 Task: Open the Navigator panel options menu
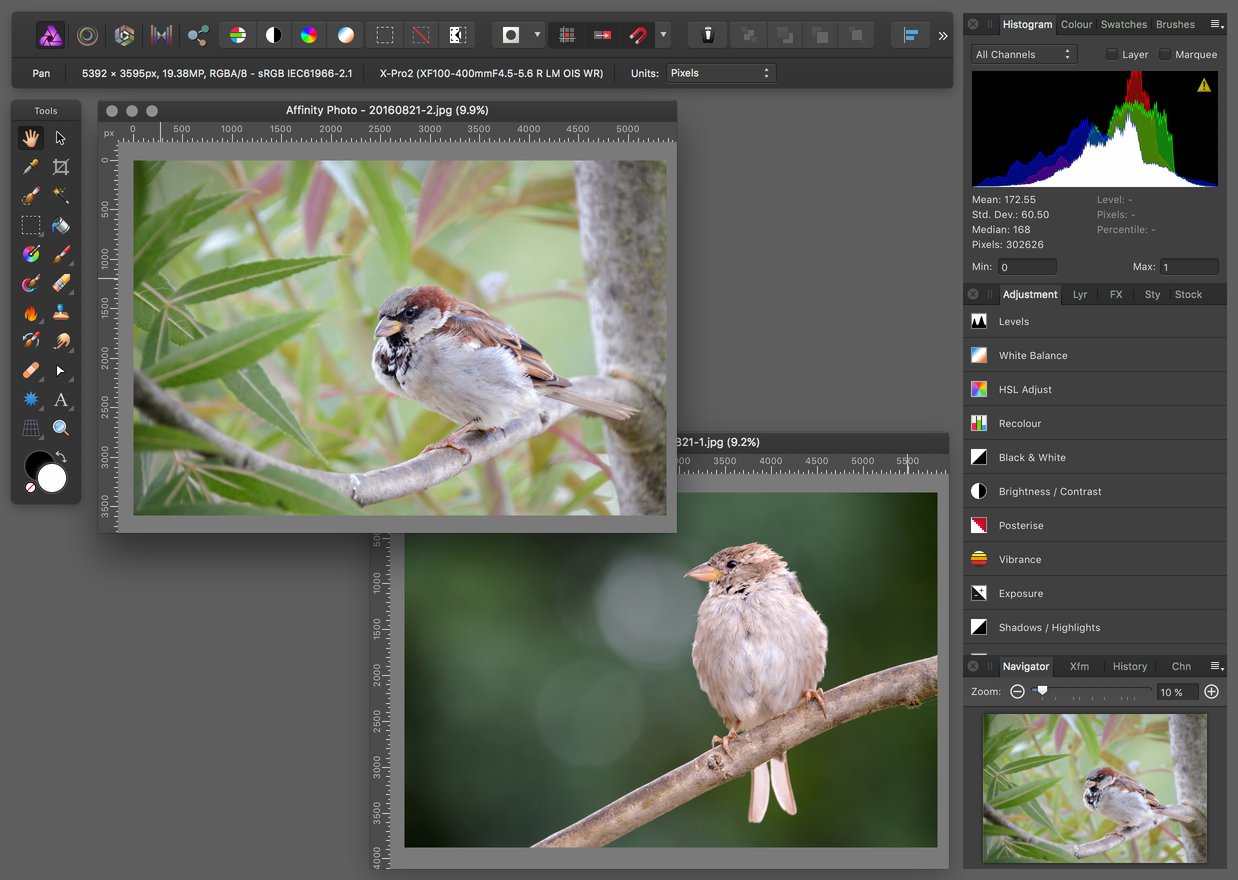pyautogui.click(x=1216, y=666)
